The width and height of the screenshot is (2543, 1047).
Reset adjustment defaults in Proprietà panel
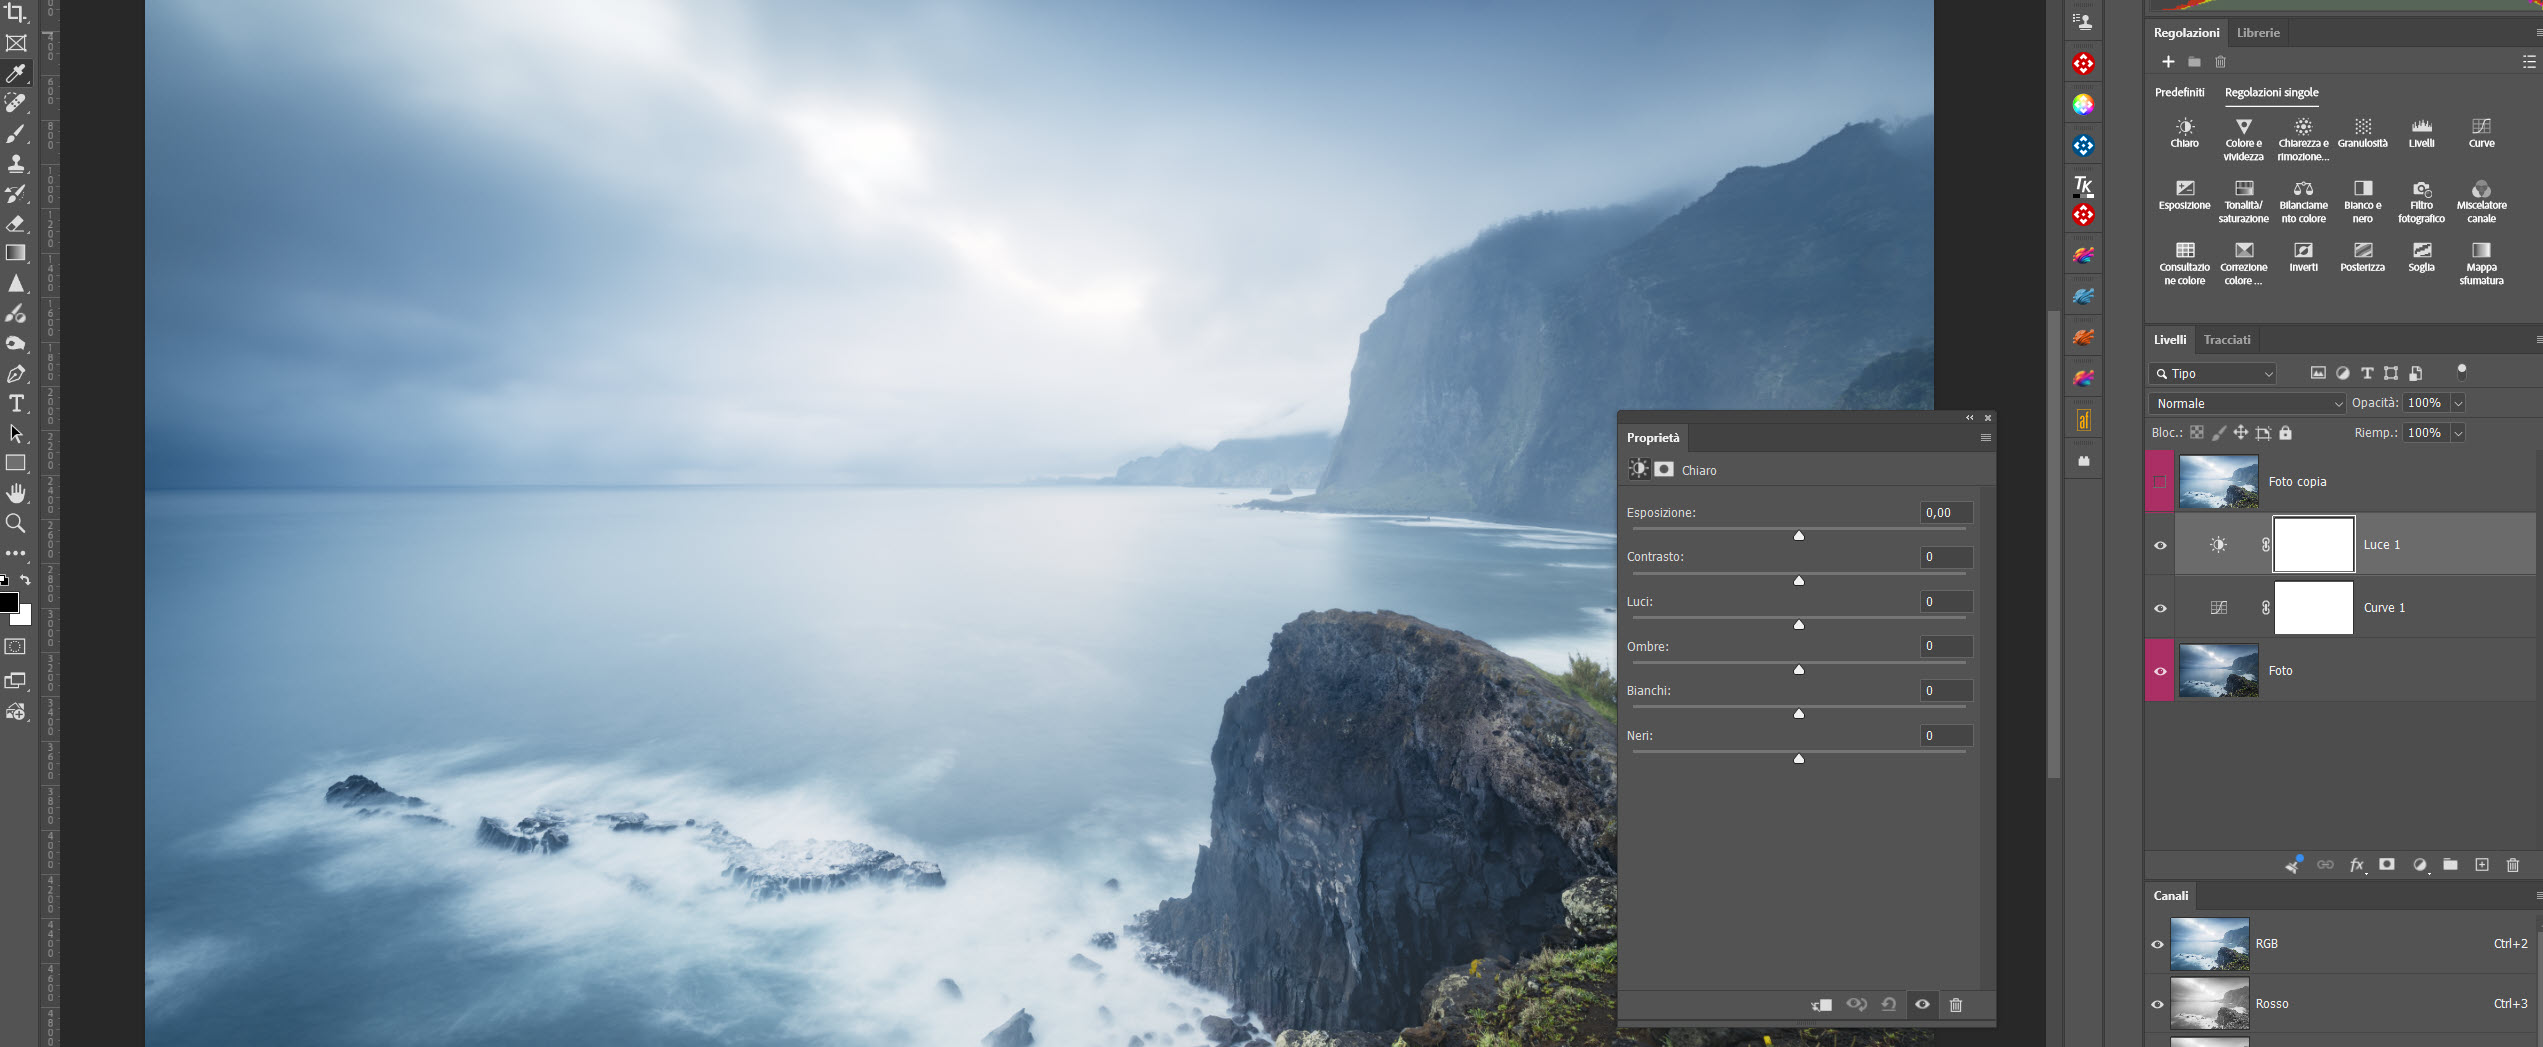click(1888, 1005)
